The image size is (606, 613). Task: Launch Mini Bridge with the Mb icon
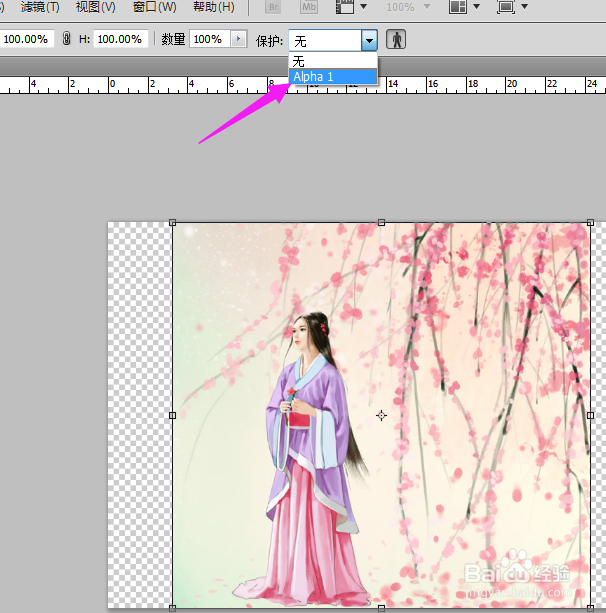pyautogui.click(x=309, y=7)
